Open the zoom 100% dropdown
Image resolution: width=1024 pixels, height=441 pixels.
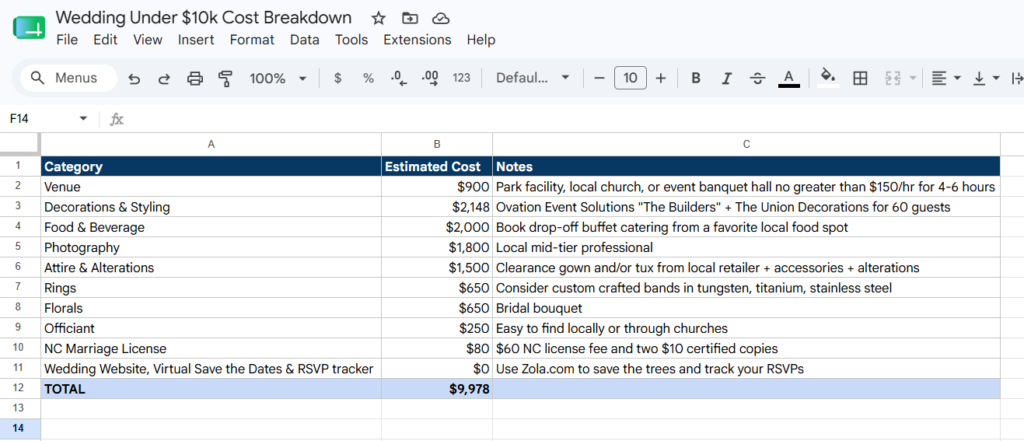278,78
